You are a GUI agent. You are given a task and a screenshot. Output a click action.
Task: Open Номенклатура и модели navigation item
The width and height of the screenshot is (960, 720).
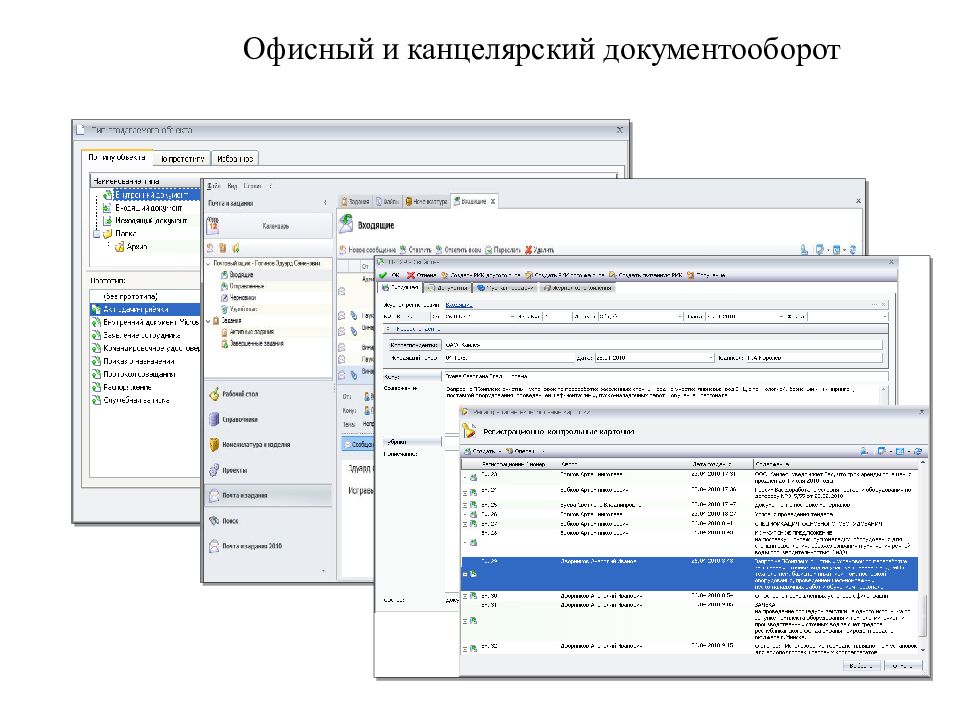coord(250,444)
